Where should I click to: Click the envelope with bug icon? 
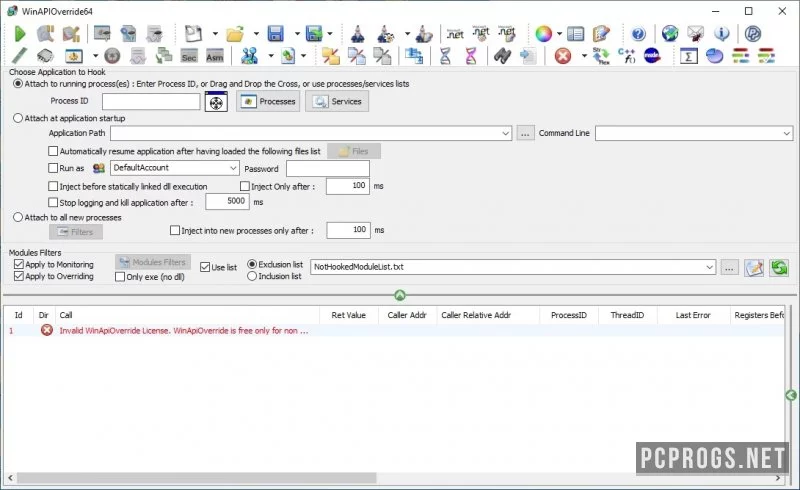pos(695,34)
